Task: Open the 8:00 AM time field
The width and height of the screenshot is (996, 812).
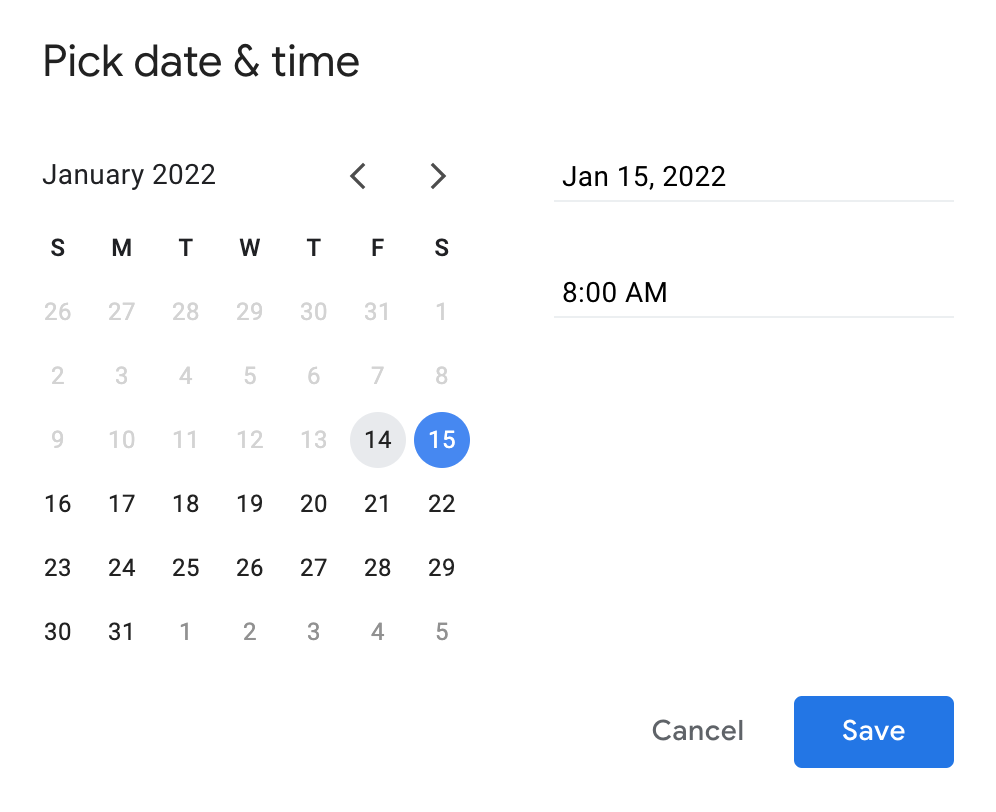Action: (x=753, y=293)
